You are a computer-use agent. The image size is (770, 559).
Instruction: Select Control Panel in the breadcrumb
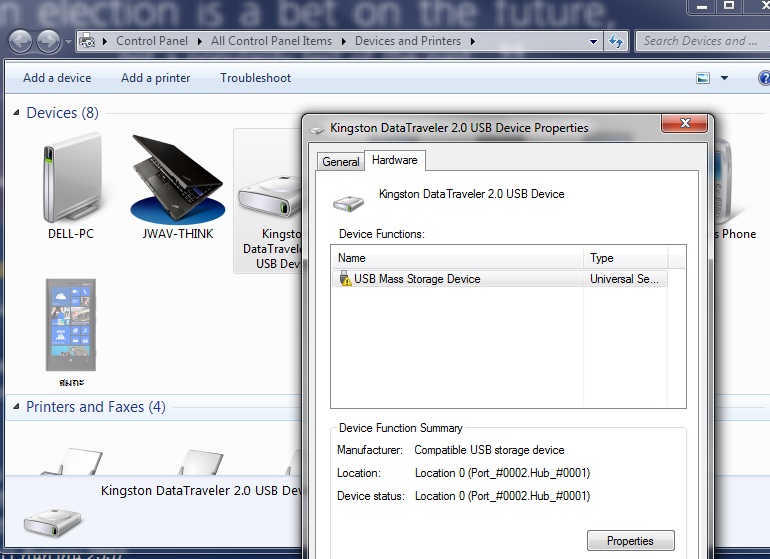pyautogui.click(x=152, y=41)
